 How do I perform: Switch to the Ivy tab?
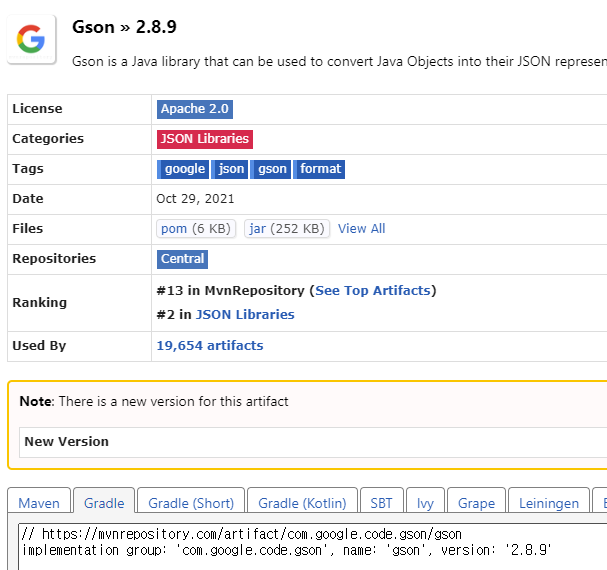[x=425, y=502]
